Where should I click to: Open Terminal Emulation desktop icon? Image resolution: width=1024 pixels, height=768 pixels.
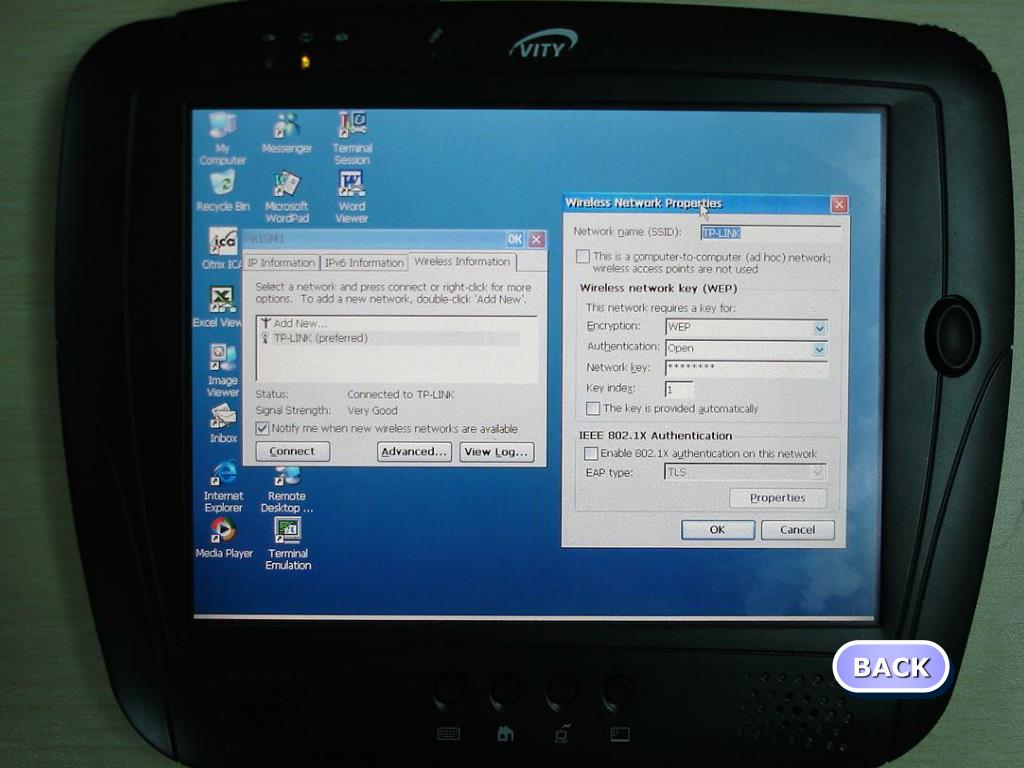tap(288, 544)
